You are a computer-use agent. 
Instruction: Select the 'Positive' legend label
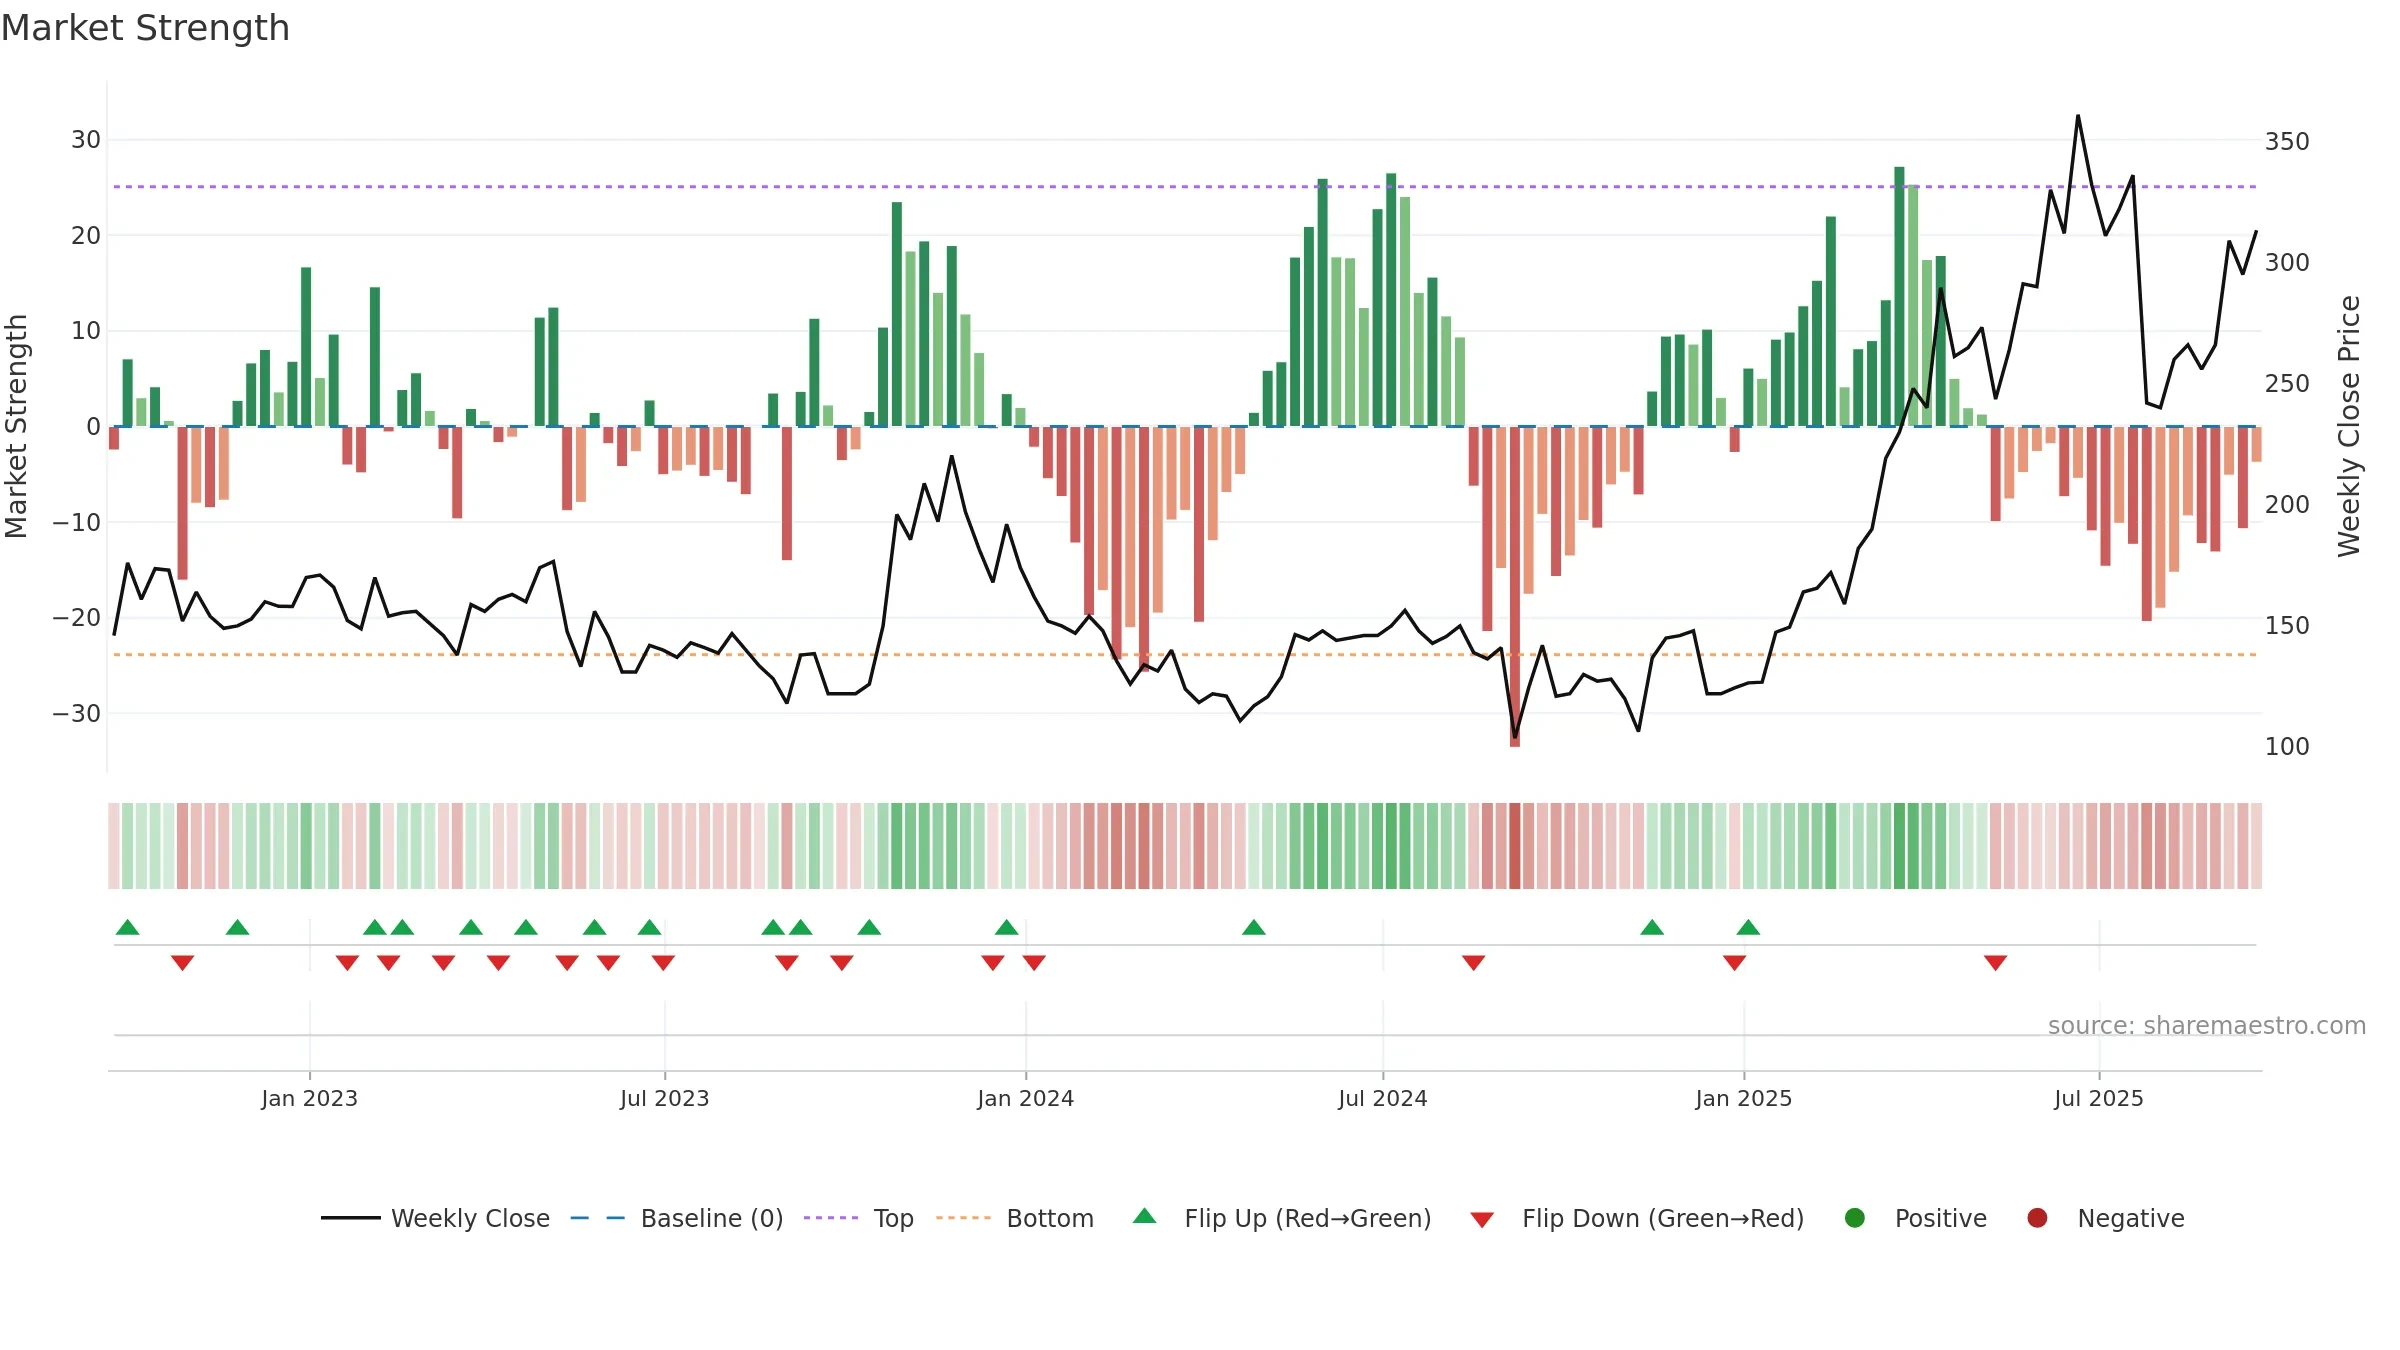(1941, 1218)
